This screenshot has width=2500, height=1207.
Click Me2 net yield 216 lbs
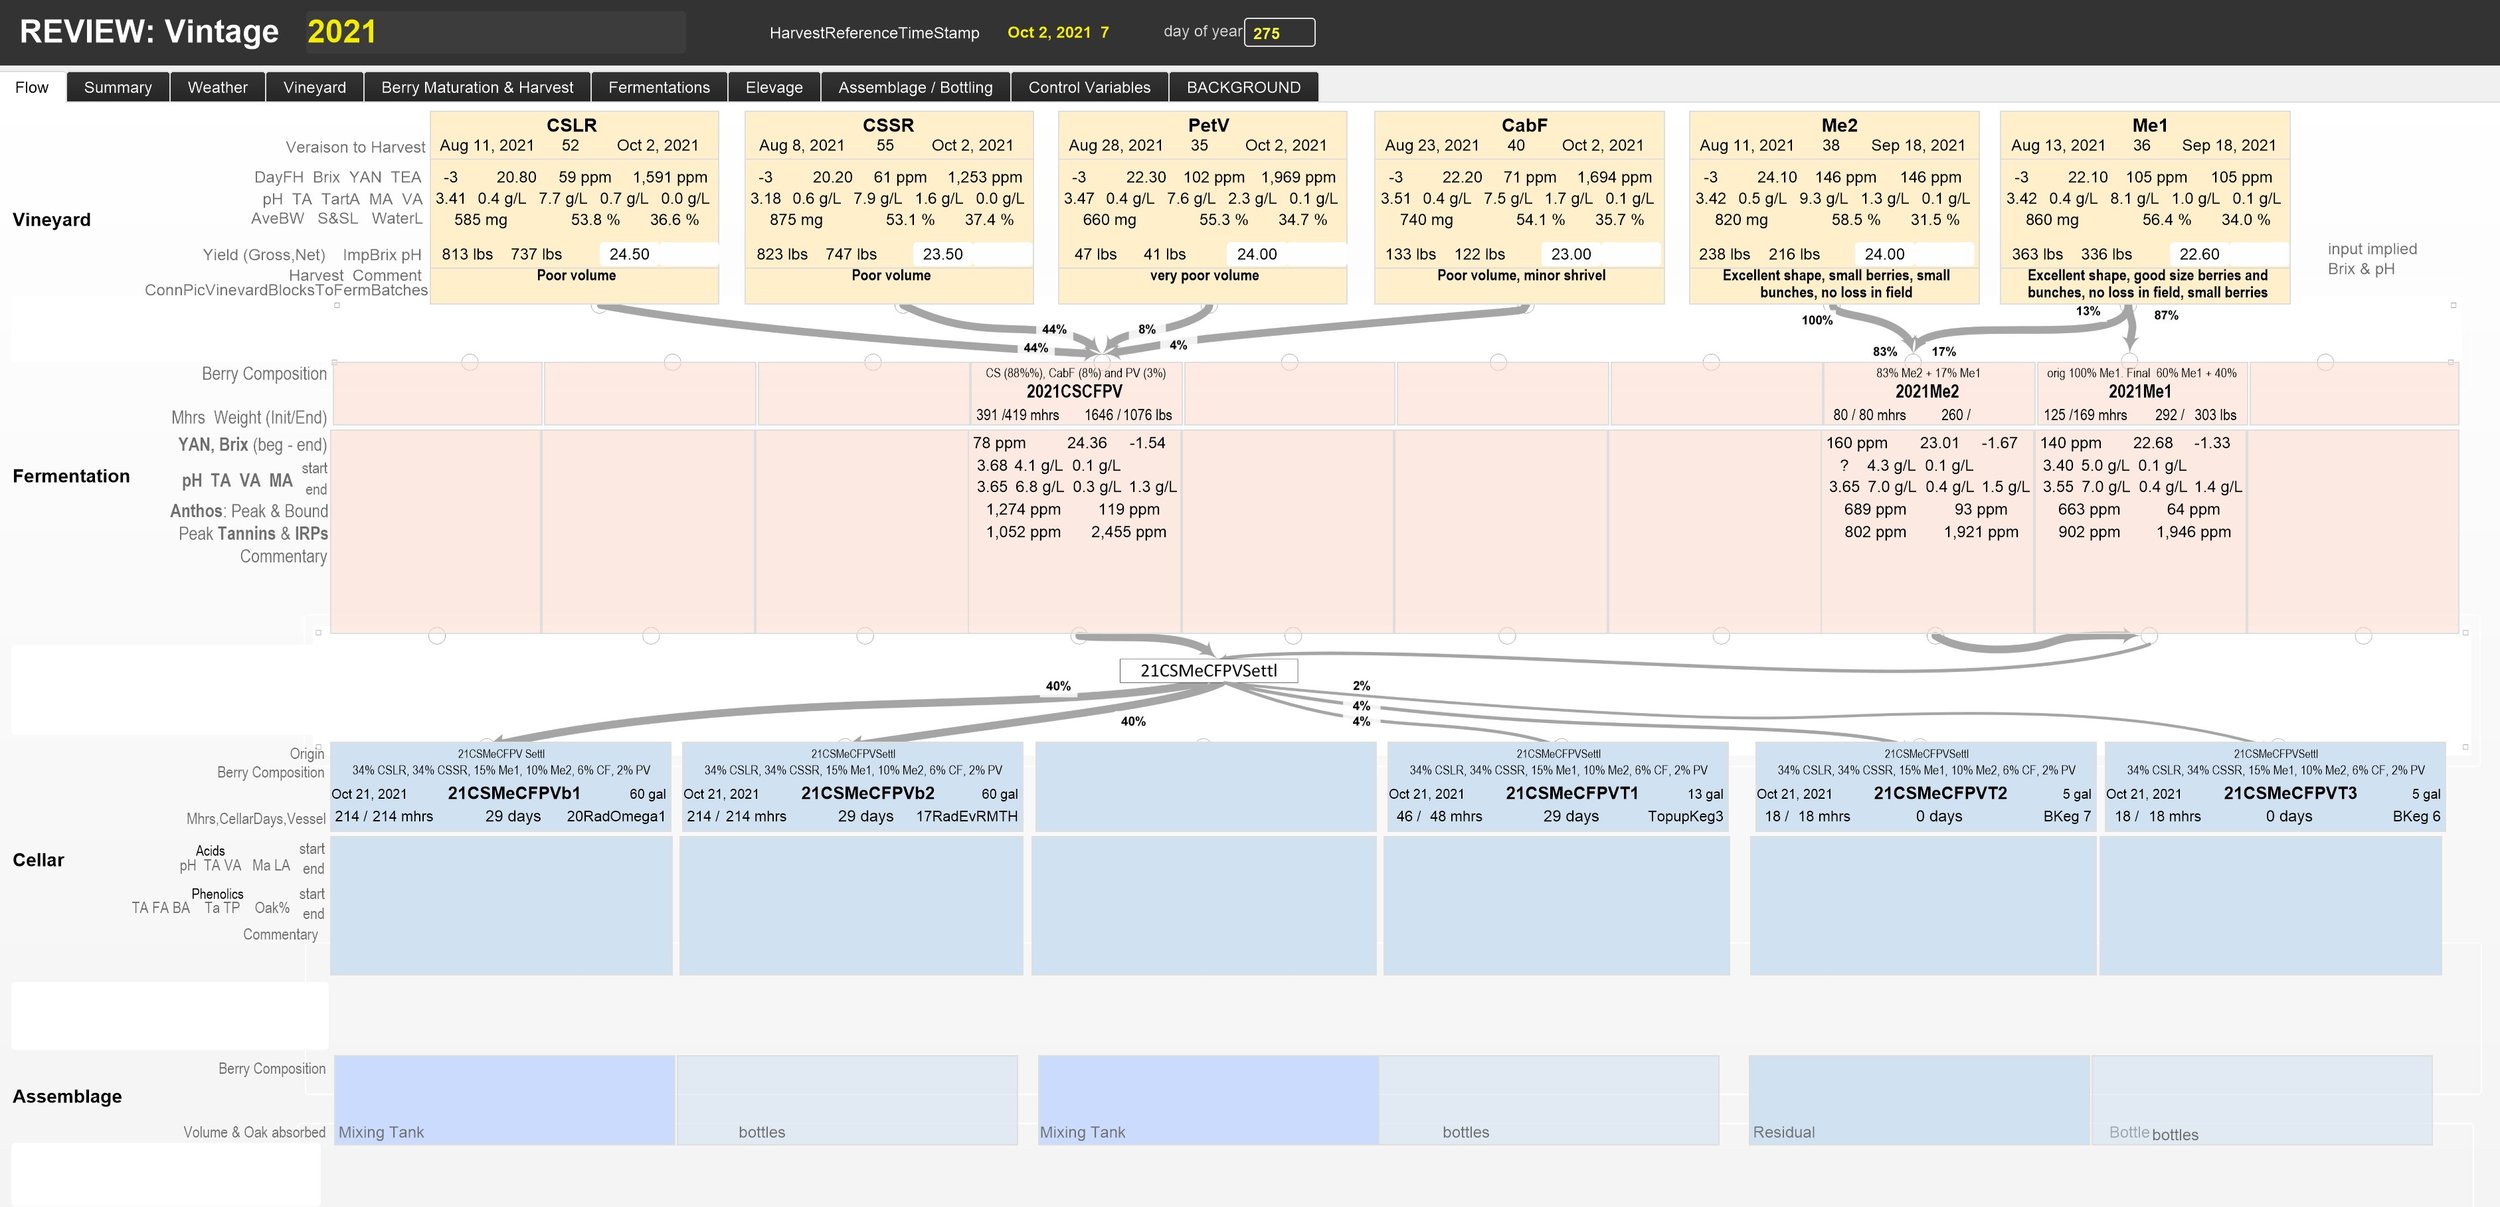(x=1794, y=254)
